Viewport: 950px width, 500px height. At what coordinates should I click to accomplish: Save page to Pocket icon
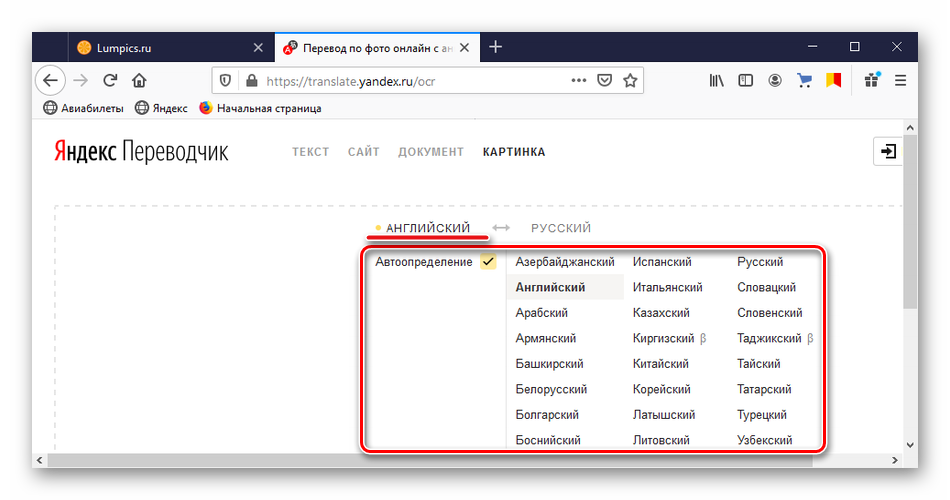605,81
